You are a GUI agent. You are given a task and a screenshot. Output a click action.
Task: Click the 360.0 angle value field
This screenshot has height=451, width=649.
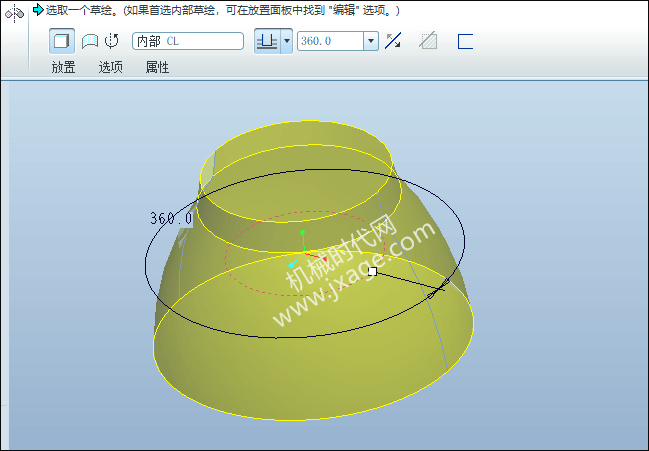click(330, 41)
